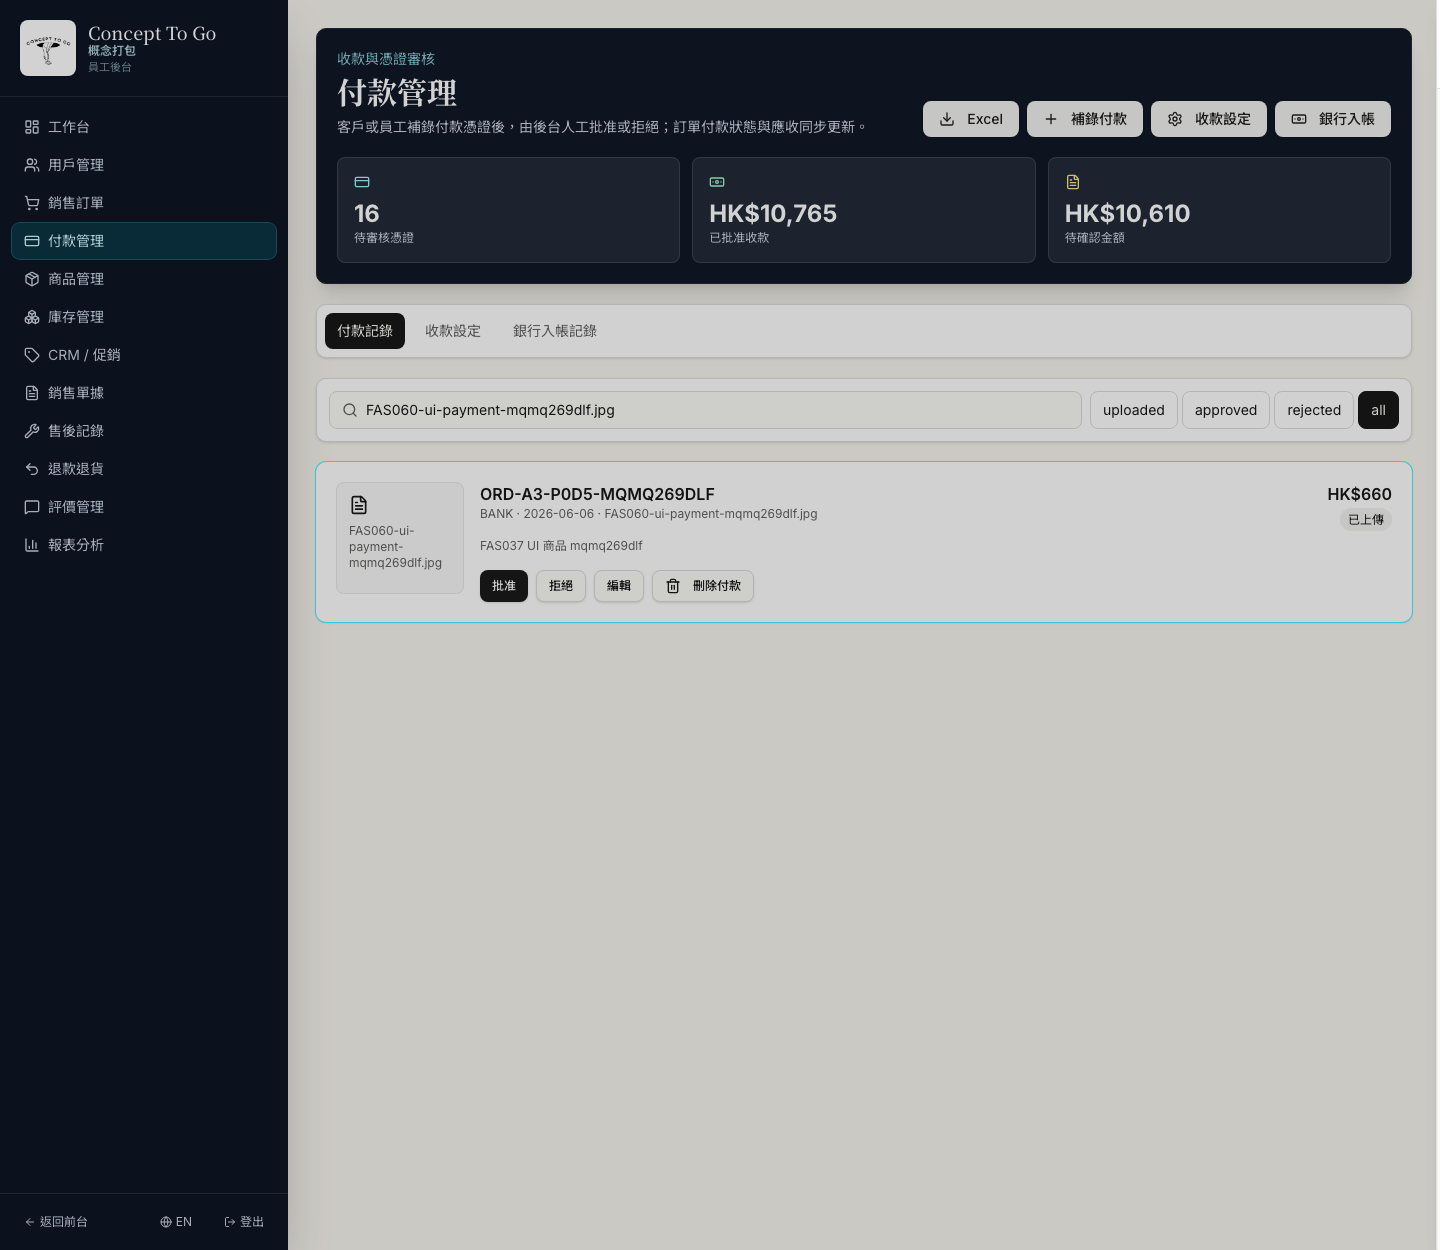Viewport: 1440px width, 1250px height.
Task: Click the 已批准收款 cash icon
Action: (717, 182)
